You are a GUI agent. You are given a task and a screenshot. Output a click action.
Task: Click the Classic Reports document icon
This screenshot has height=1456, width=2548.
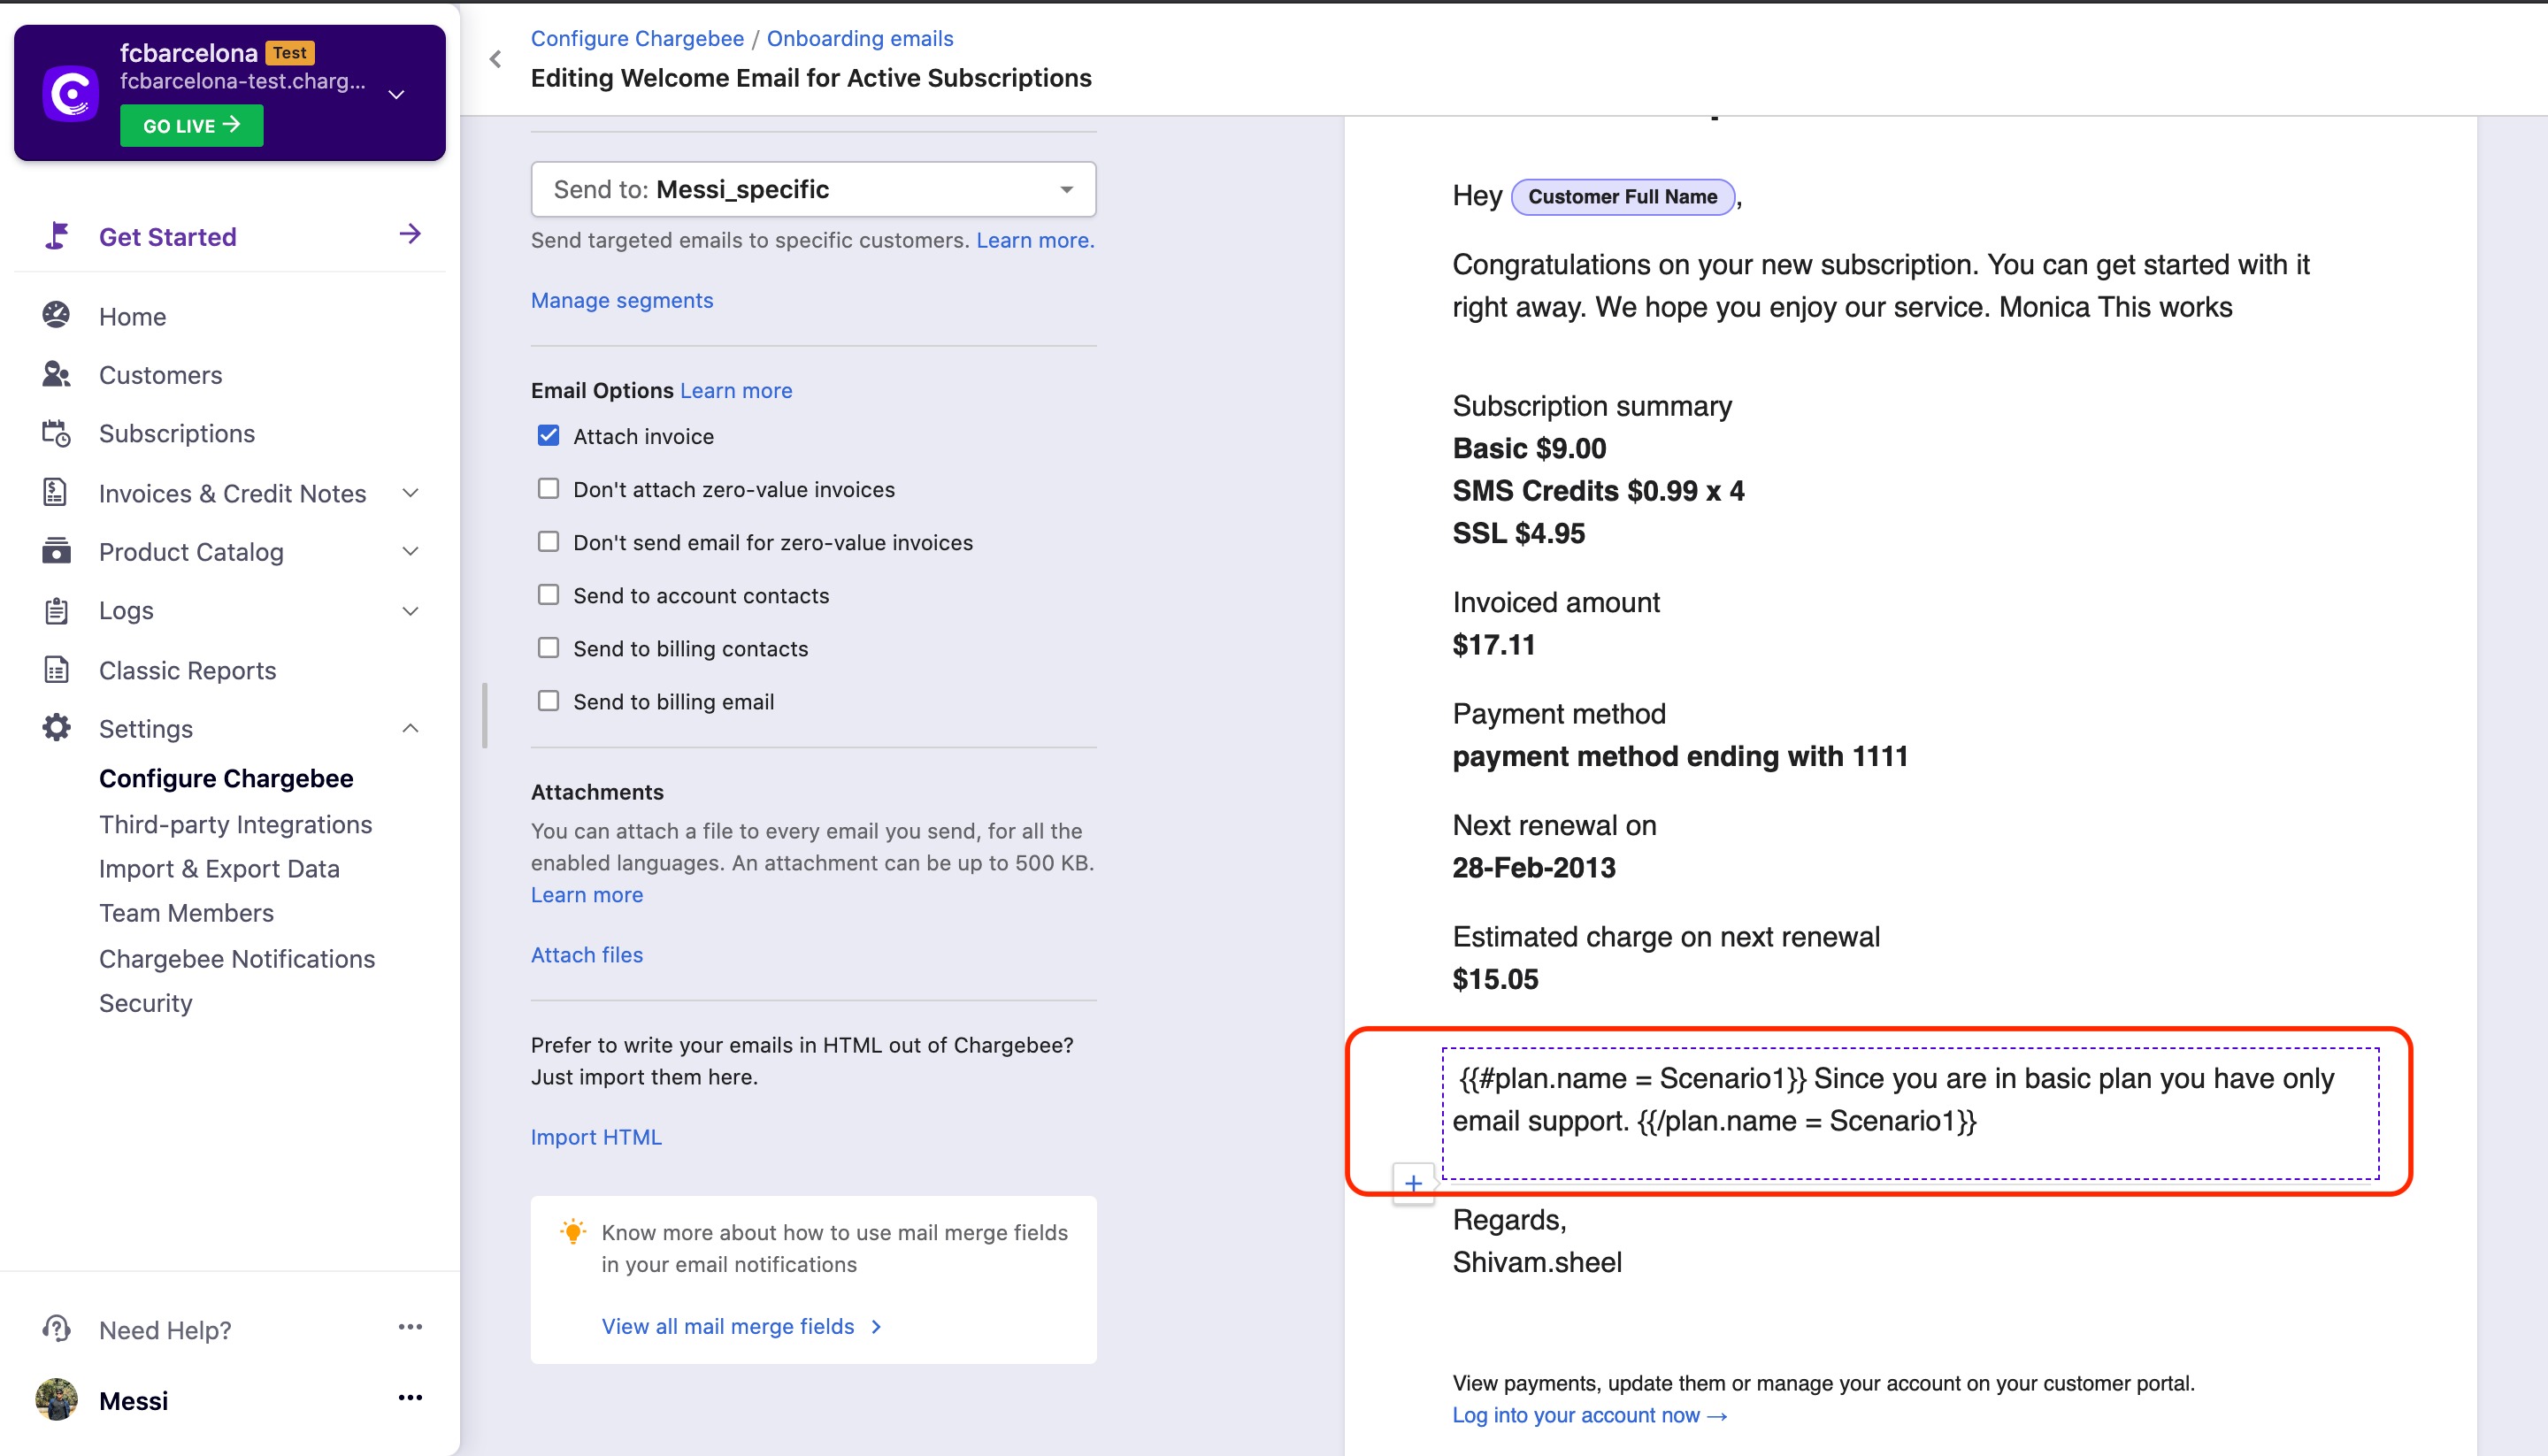click(x=56, y=670)
